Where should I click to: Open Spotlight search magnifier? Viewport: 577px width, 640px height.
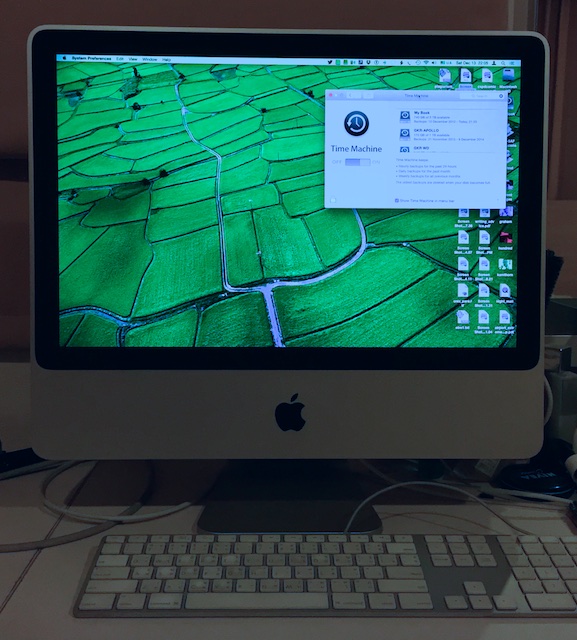coord(503,63)
